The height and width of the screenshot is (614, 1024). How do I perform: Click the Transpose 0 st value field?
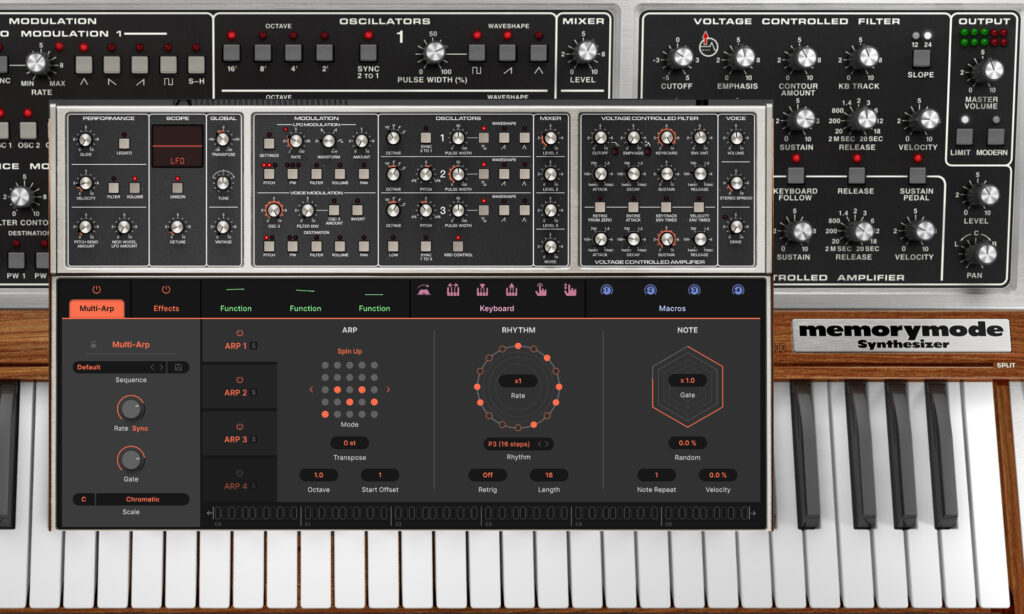coord(349,443)
